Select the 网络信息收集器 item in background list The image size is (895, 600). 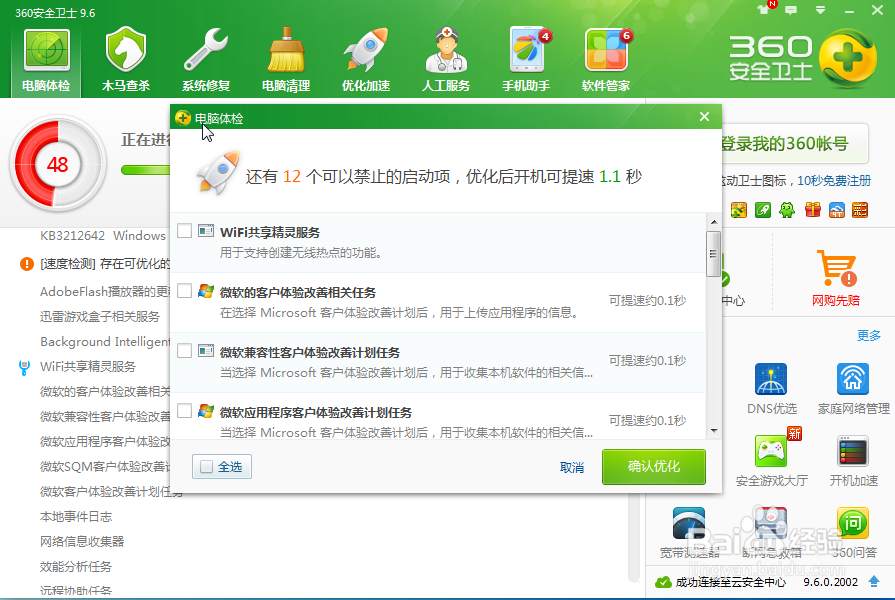[82, 542]
